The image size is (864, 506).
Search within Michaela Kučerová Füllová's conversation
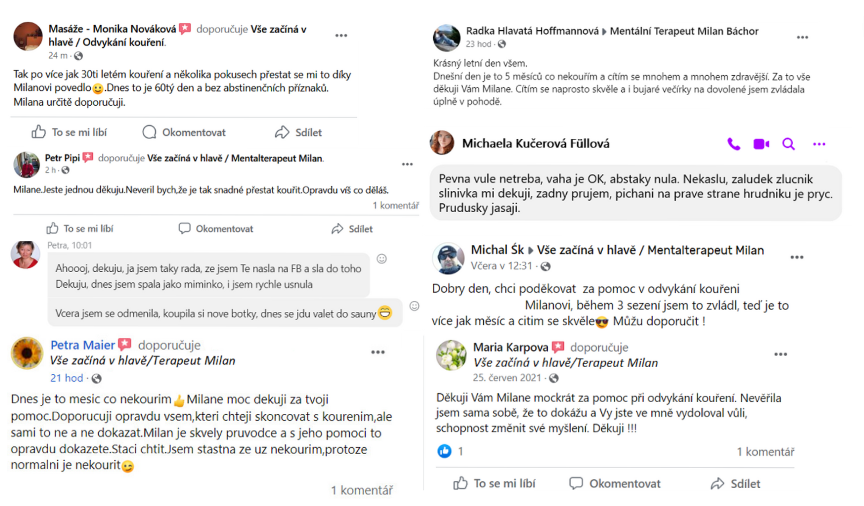789,144
